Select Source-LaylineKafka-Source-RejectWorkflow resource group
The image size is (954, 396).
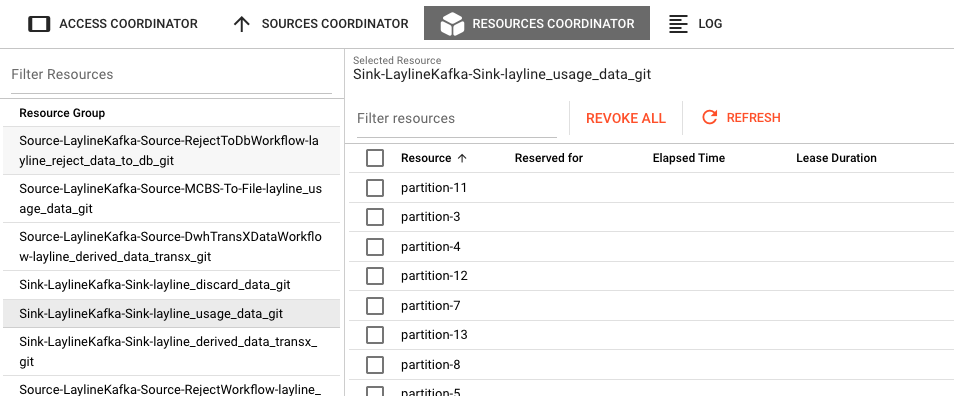[x=171, y=387]
